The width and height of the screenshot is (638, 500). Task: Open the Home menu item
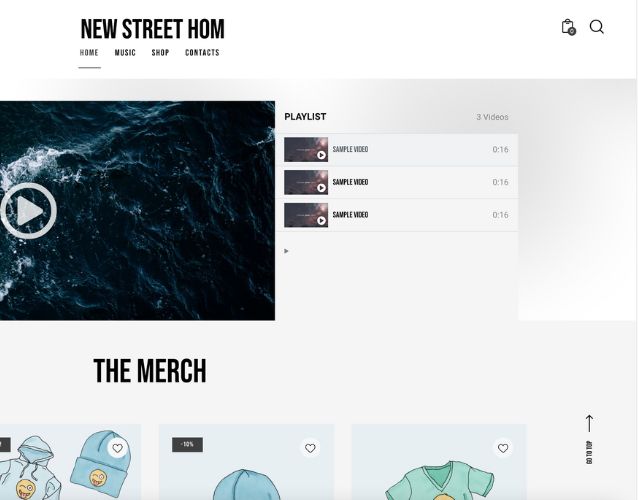pyautogui.click(x=89, y=53)
